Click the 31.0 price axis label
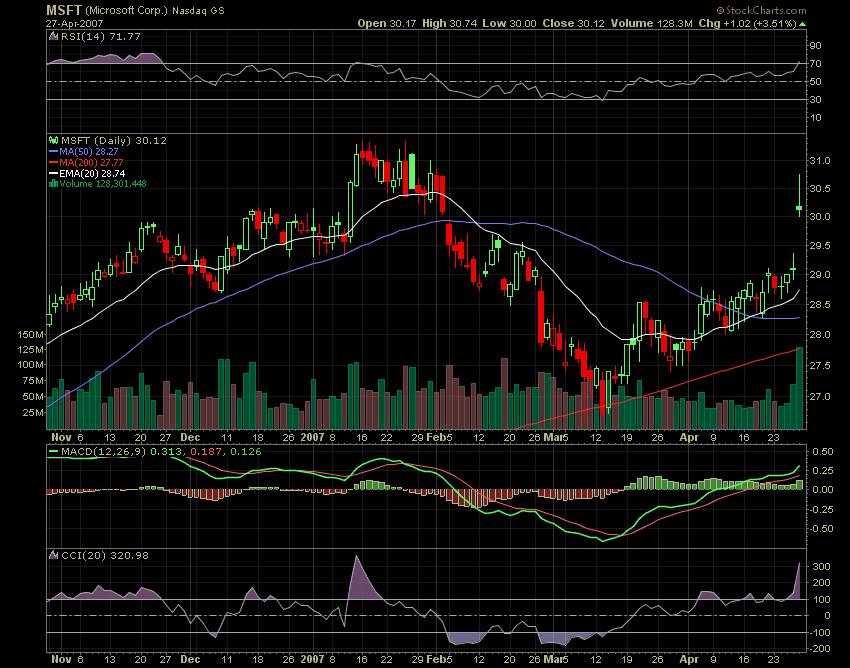The height and width of the screenshot is (668, 850). [x=820, y=160]
